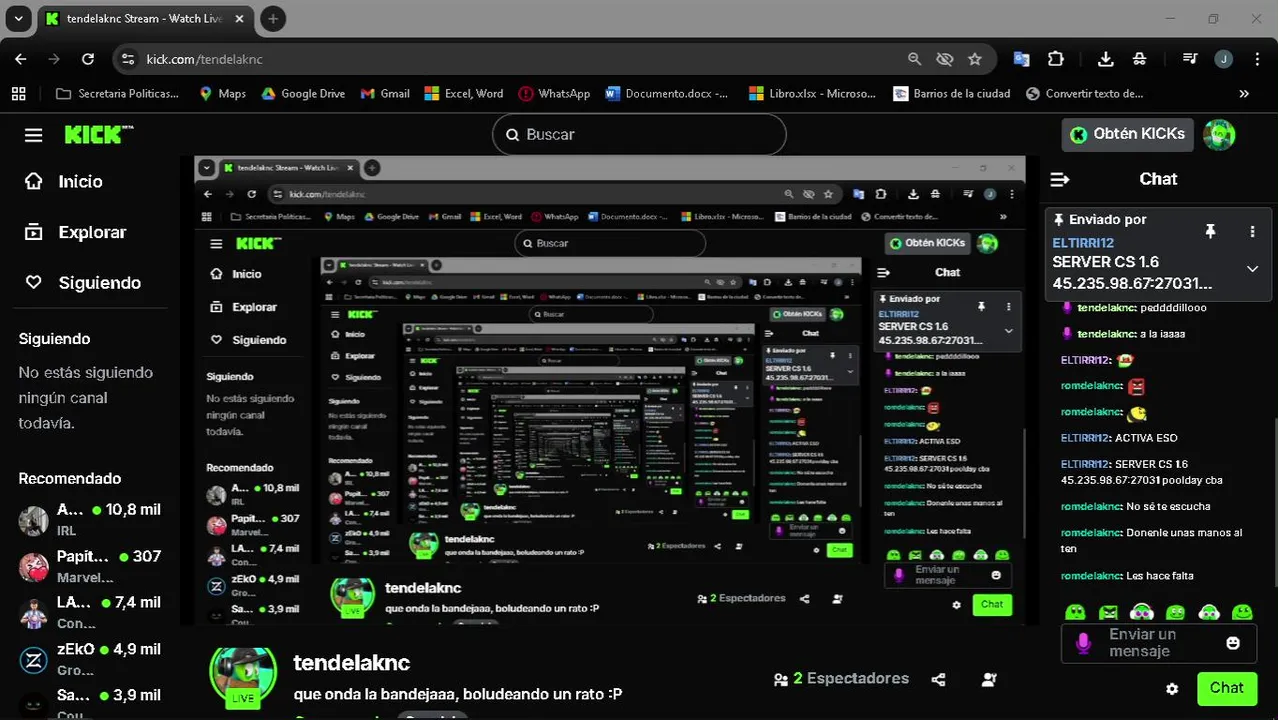Open Convertir texto de bookmark

pyautogui.click(x=1083, y=93)
